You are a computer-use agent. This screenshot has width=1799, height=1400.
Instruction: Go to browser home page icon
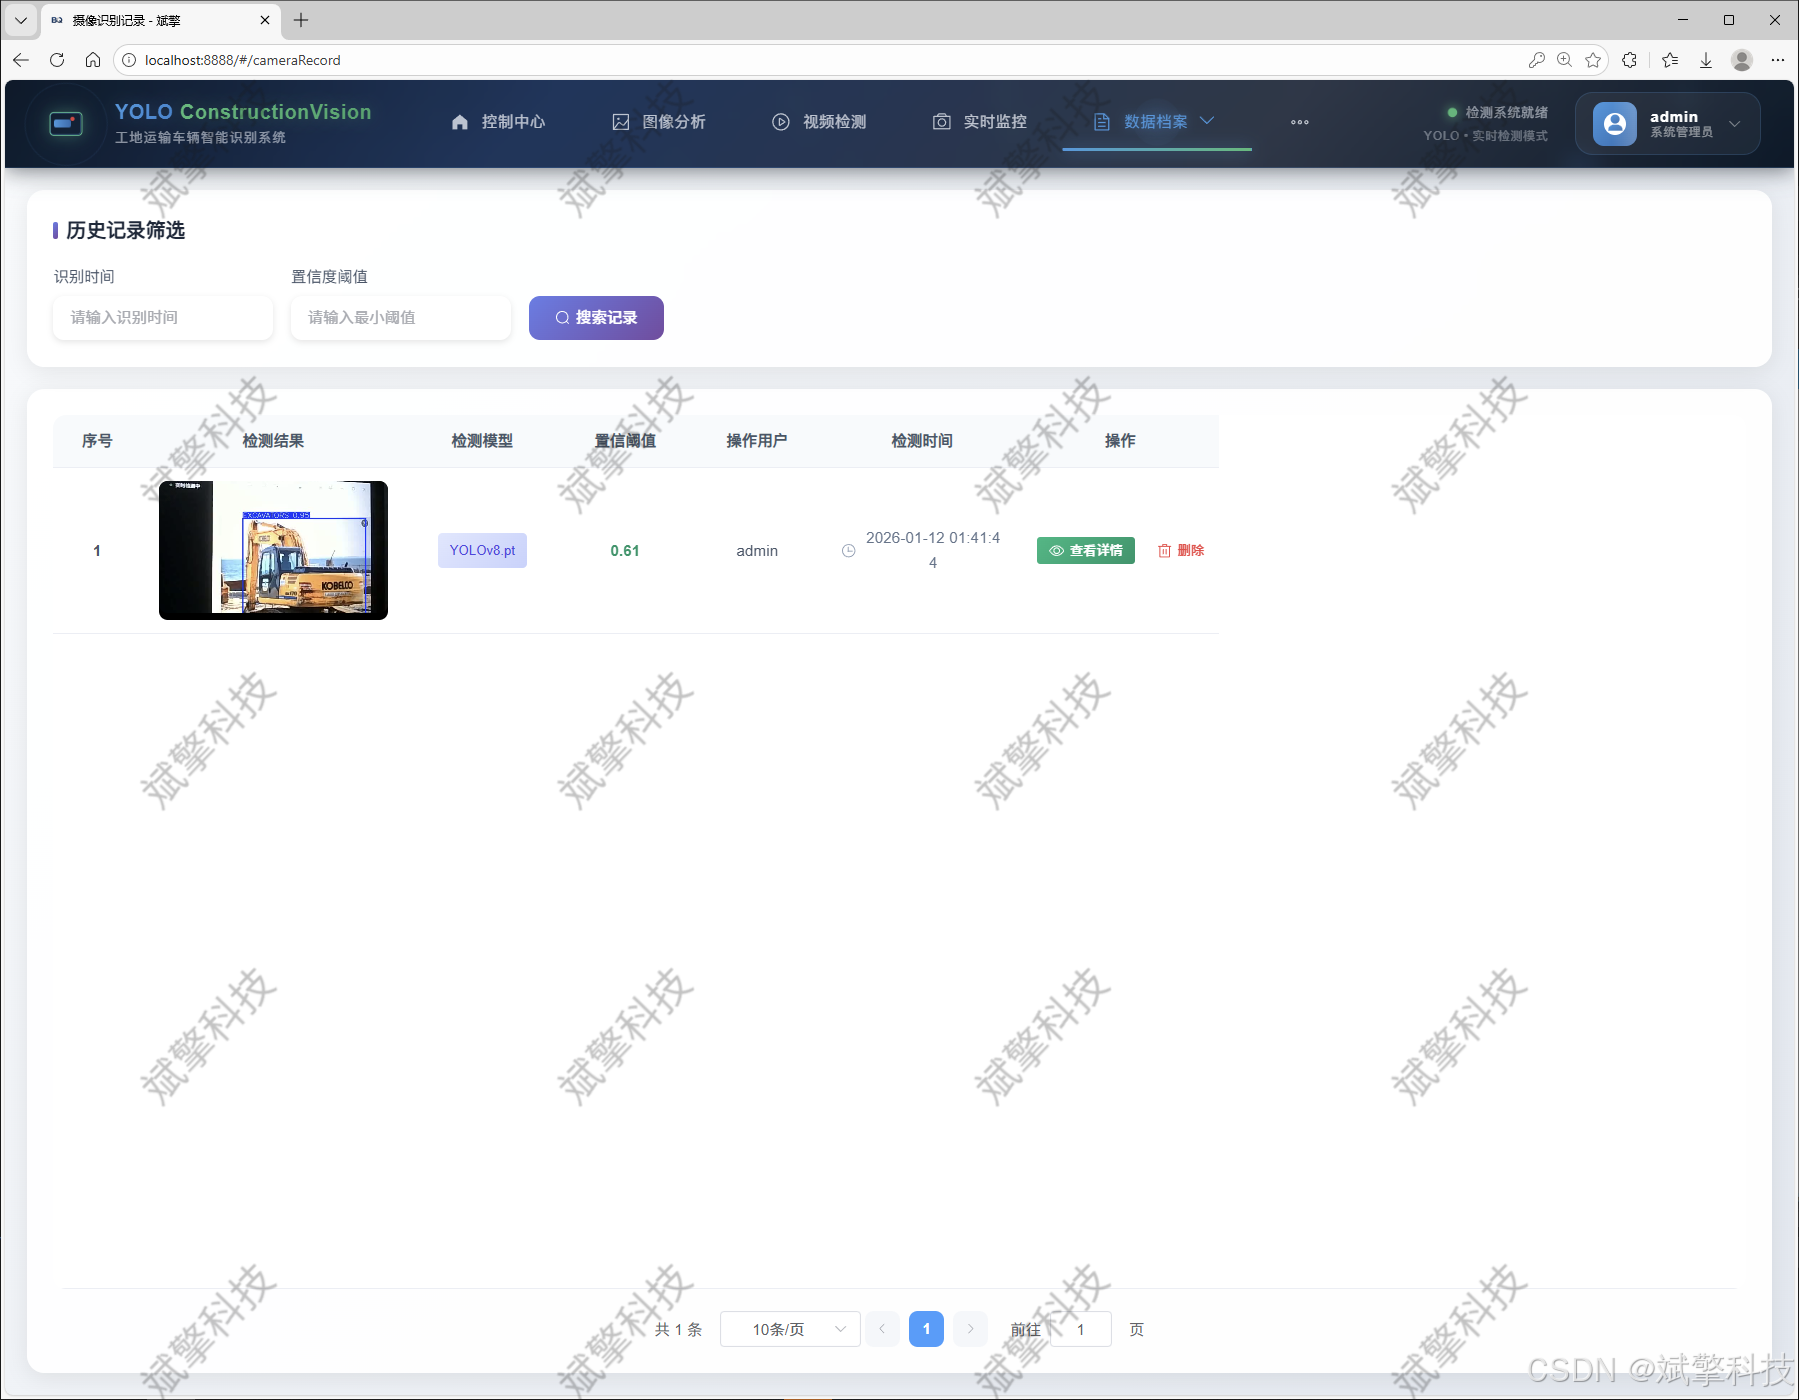93,60
